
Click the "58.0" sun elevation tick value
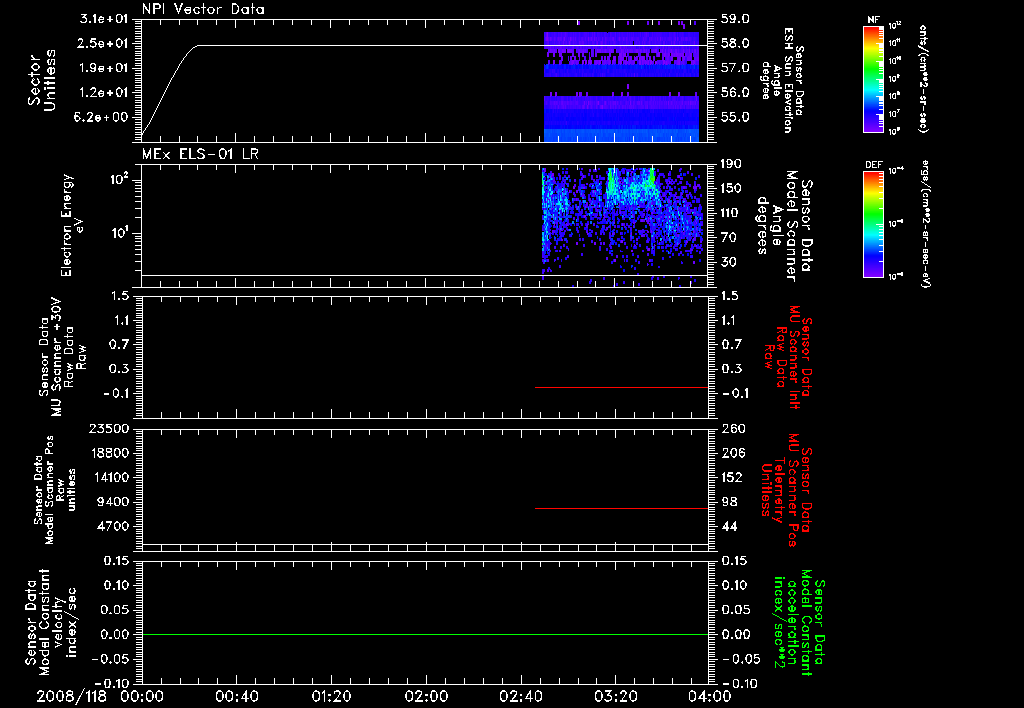(735, 43)
